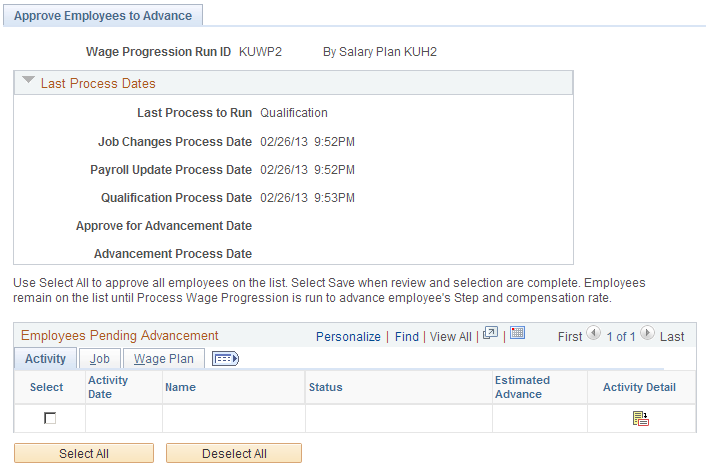The width and height of the screenshot is (706, 470).
Task: Sort by Status column header
Action: [x=326, y=387]
